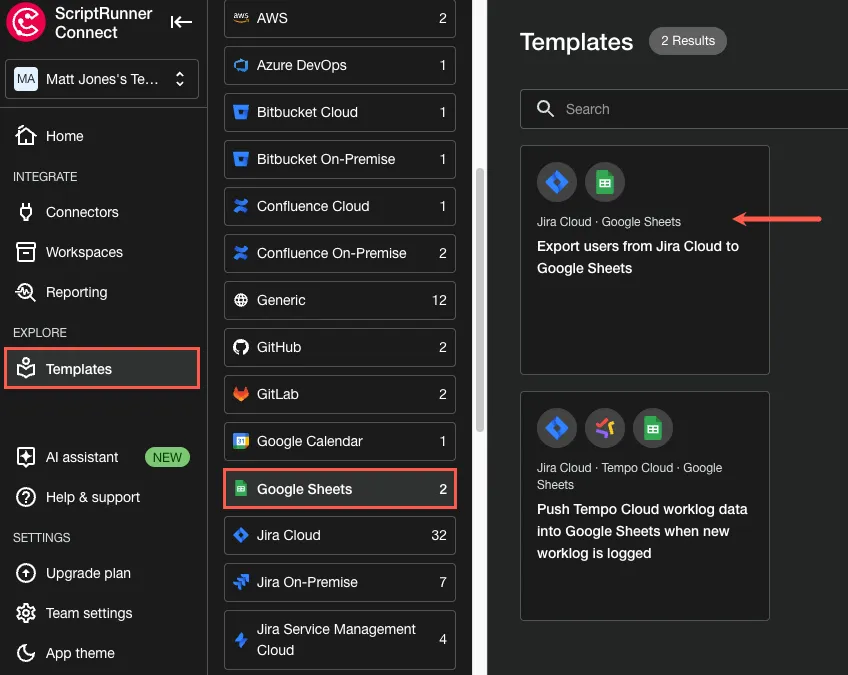Click the AWS logo icon

click(241, 18)
